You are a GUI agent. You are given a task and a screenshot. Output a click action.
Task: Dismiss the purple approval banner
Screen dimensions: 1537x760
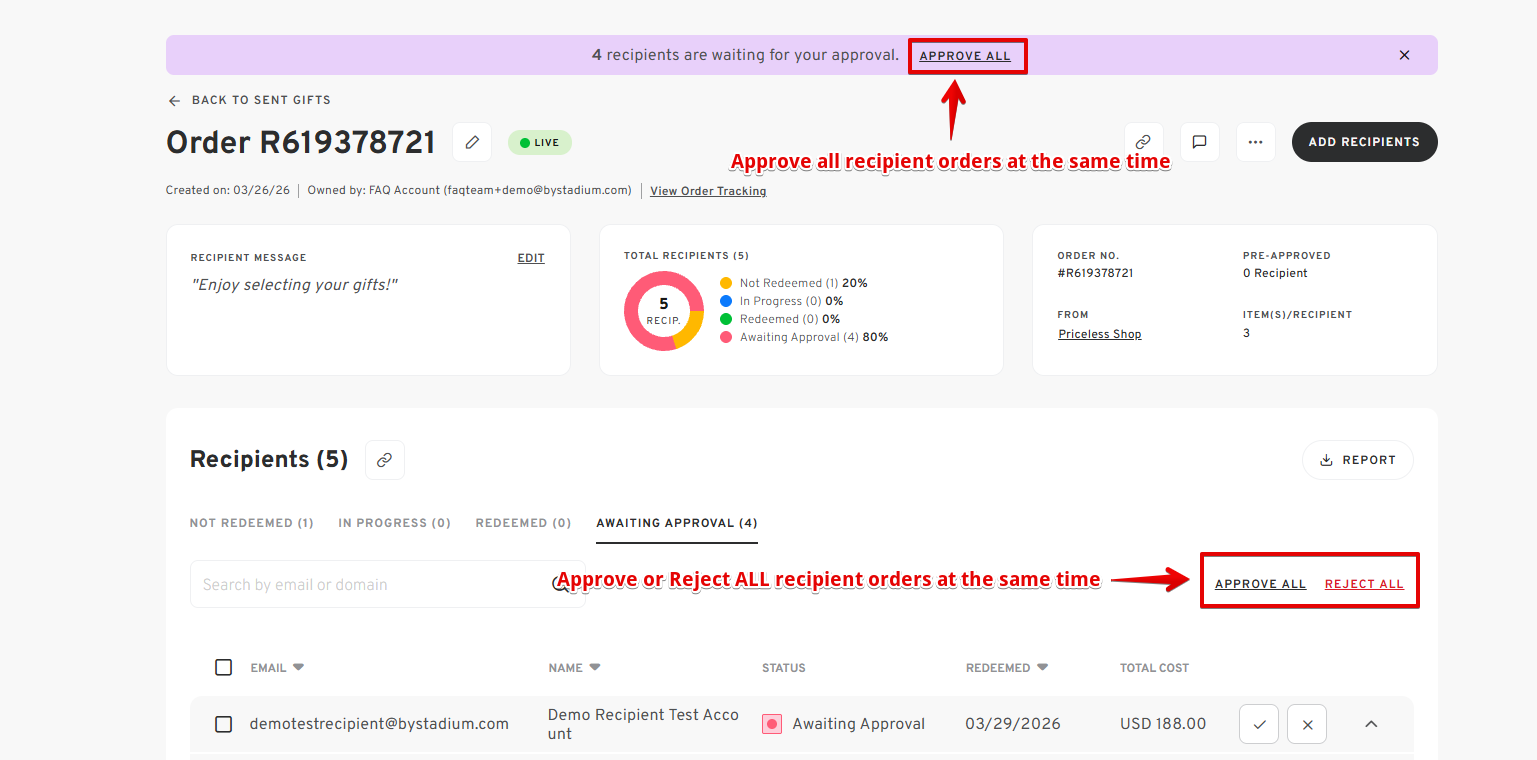pyautogui.click(x=1404, y=55)
